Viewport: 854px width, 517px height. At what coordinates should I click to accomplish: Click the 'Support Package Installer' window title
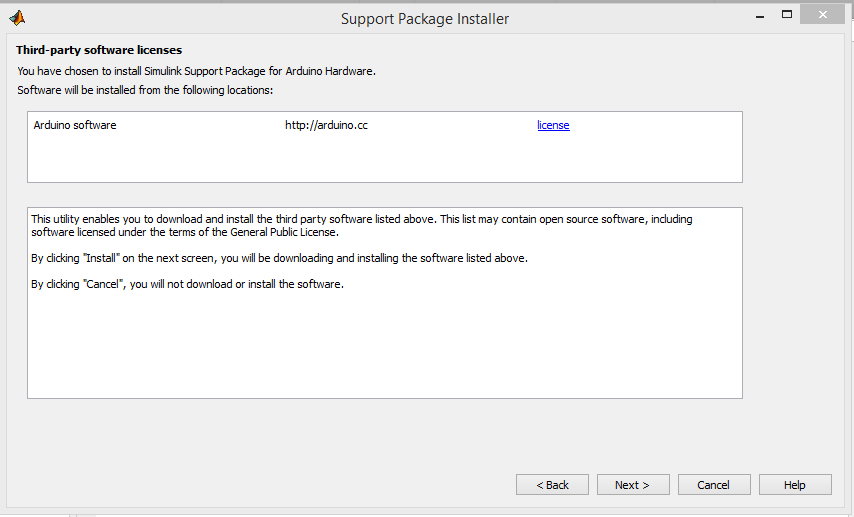(425, 19)
